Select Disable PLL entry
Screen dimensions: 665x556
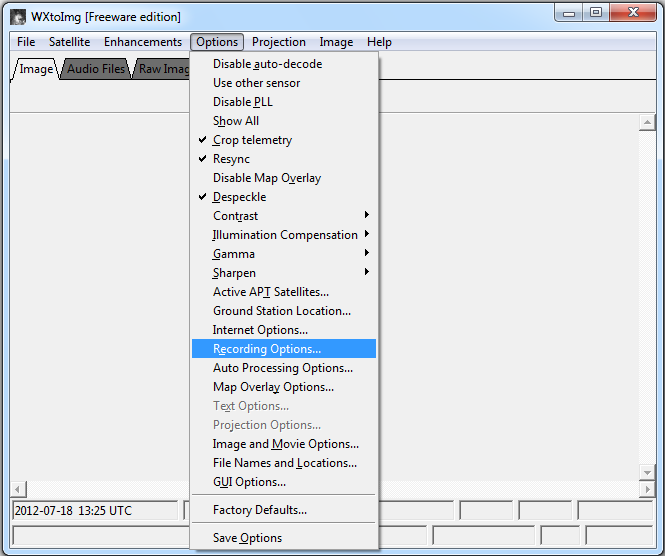click(x=284, y=102)
